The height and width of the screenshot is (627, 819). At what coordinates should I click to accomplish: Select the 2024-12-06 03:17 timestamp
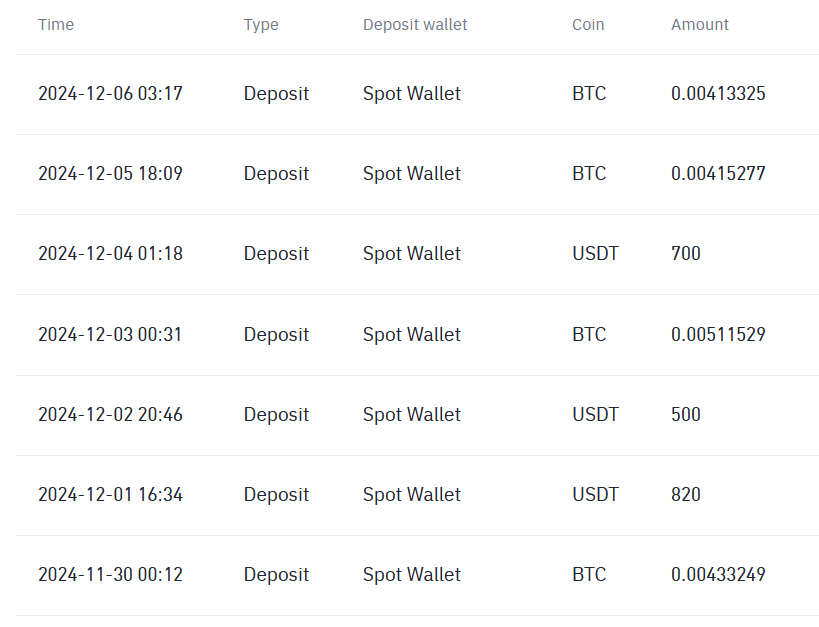click(110, 94)
